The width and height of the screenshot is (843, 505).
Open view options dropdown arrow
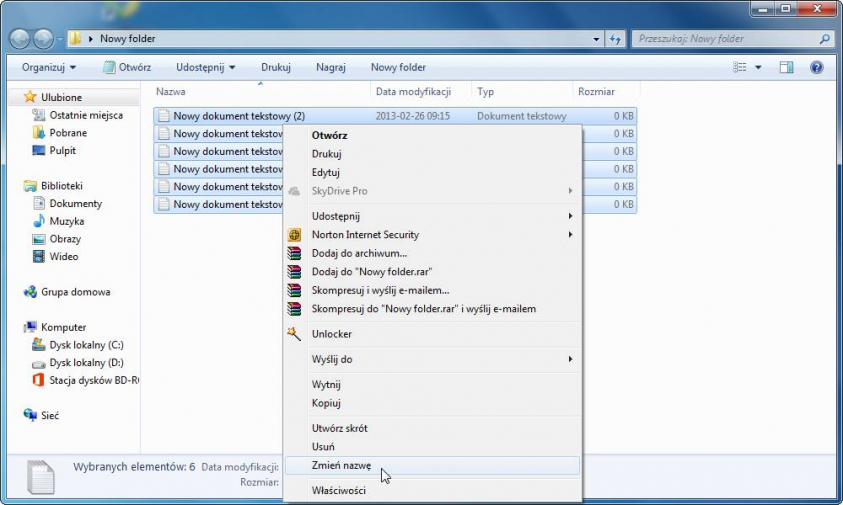point(758,67)
